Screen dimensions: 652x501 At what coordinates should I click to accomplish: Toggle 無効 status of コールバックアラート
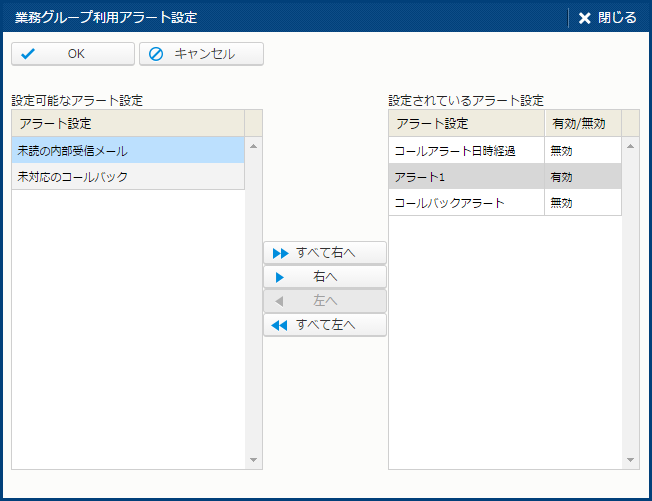coord(582,203)
